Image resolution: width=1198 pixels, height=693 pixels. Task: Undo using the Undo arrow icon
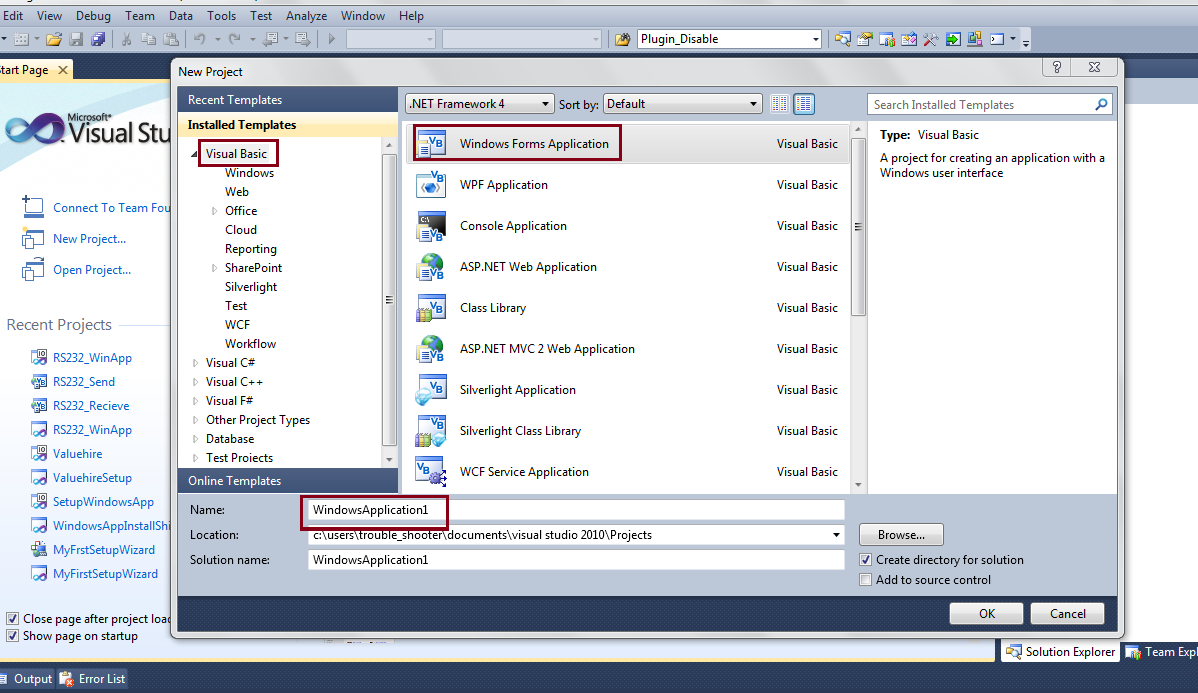tap(202, 36)
